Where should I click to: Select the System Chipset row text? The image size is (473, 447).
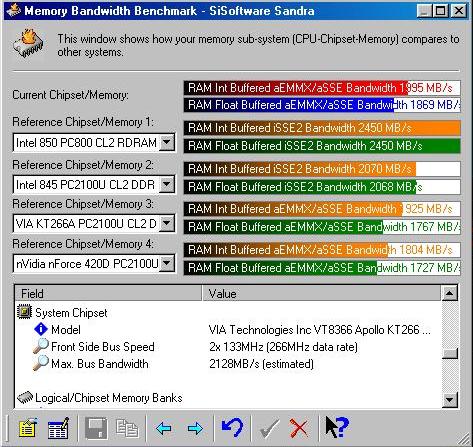click(x=71, y=313)
